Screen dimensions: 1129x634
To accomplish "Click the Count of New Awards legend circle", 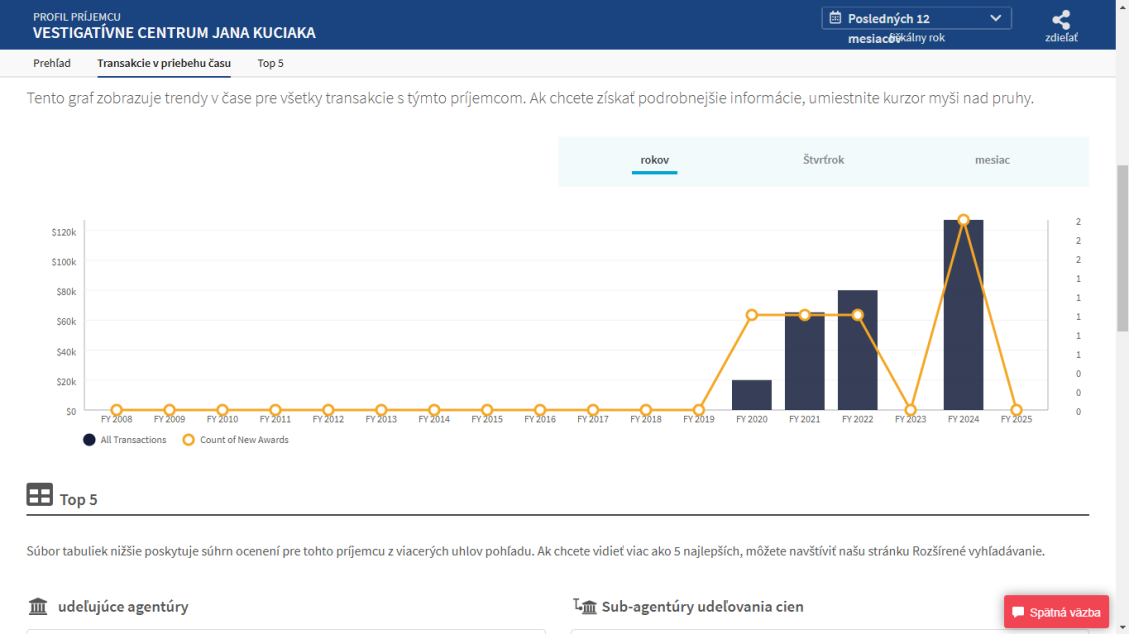I will click(x=189, y=440).
